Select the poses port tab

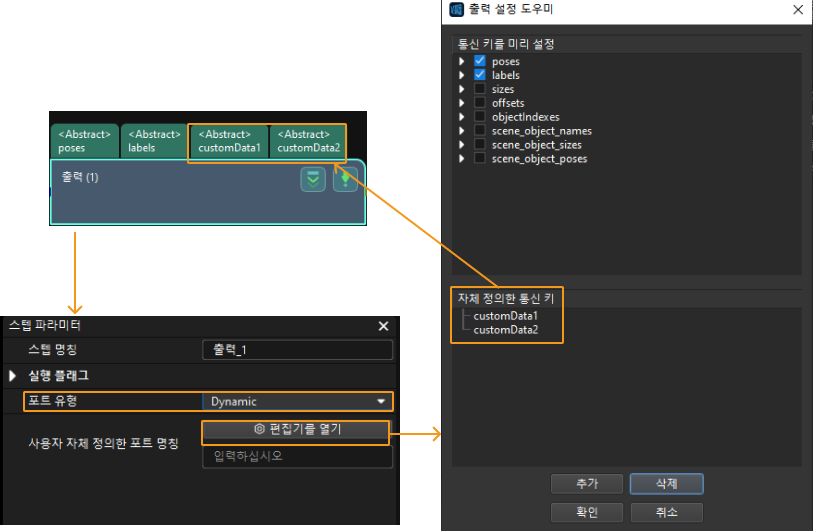[85, 141]
